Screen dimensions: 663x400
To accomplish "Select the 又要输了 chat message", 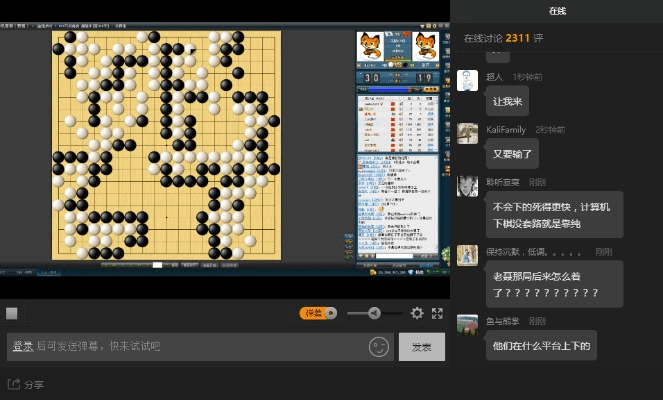I will [512, 153].
